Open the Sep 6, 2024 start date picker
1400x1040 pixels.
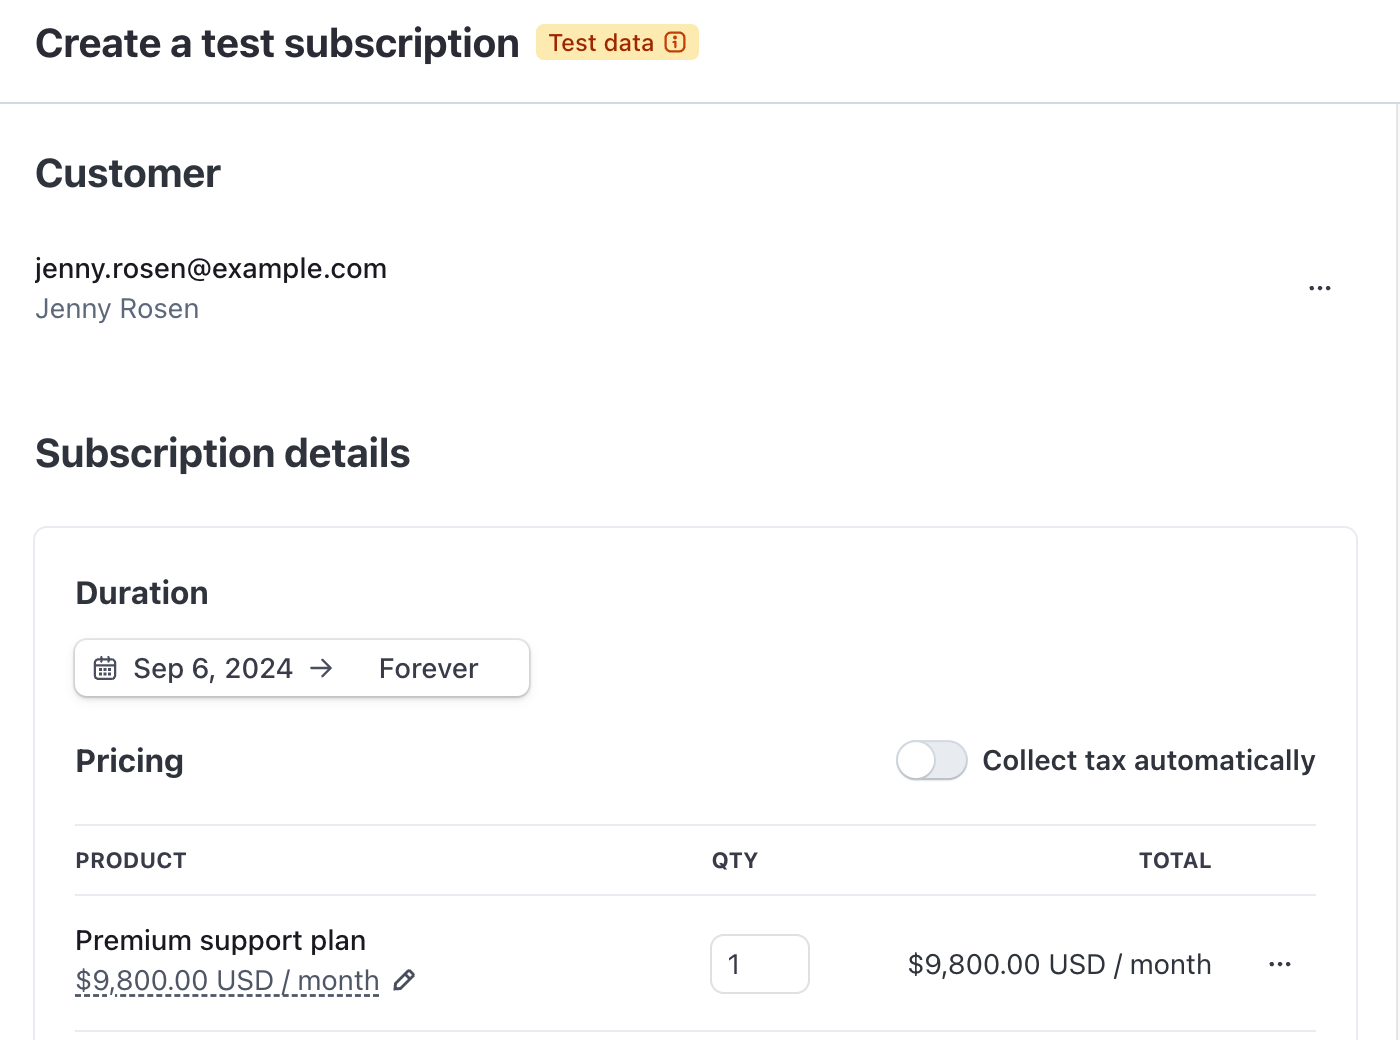pyautogui.click(x=212, y=668)
